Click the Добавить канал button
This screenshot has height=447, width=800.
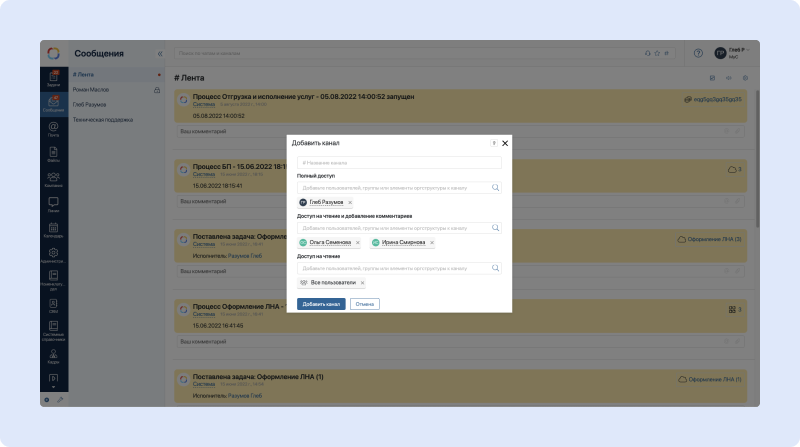pyautogui.click(x=321, y=304)
